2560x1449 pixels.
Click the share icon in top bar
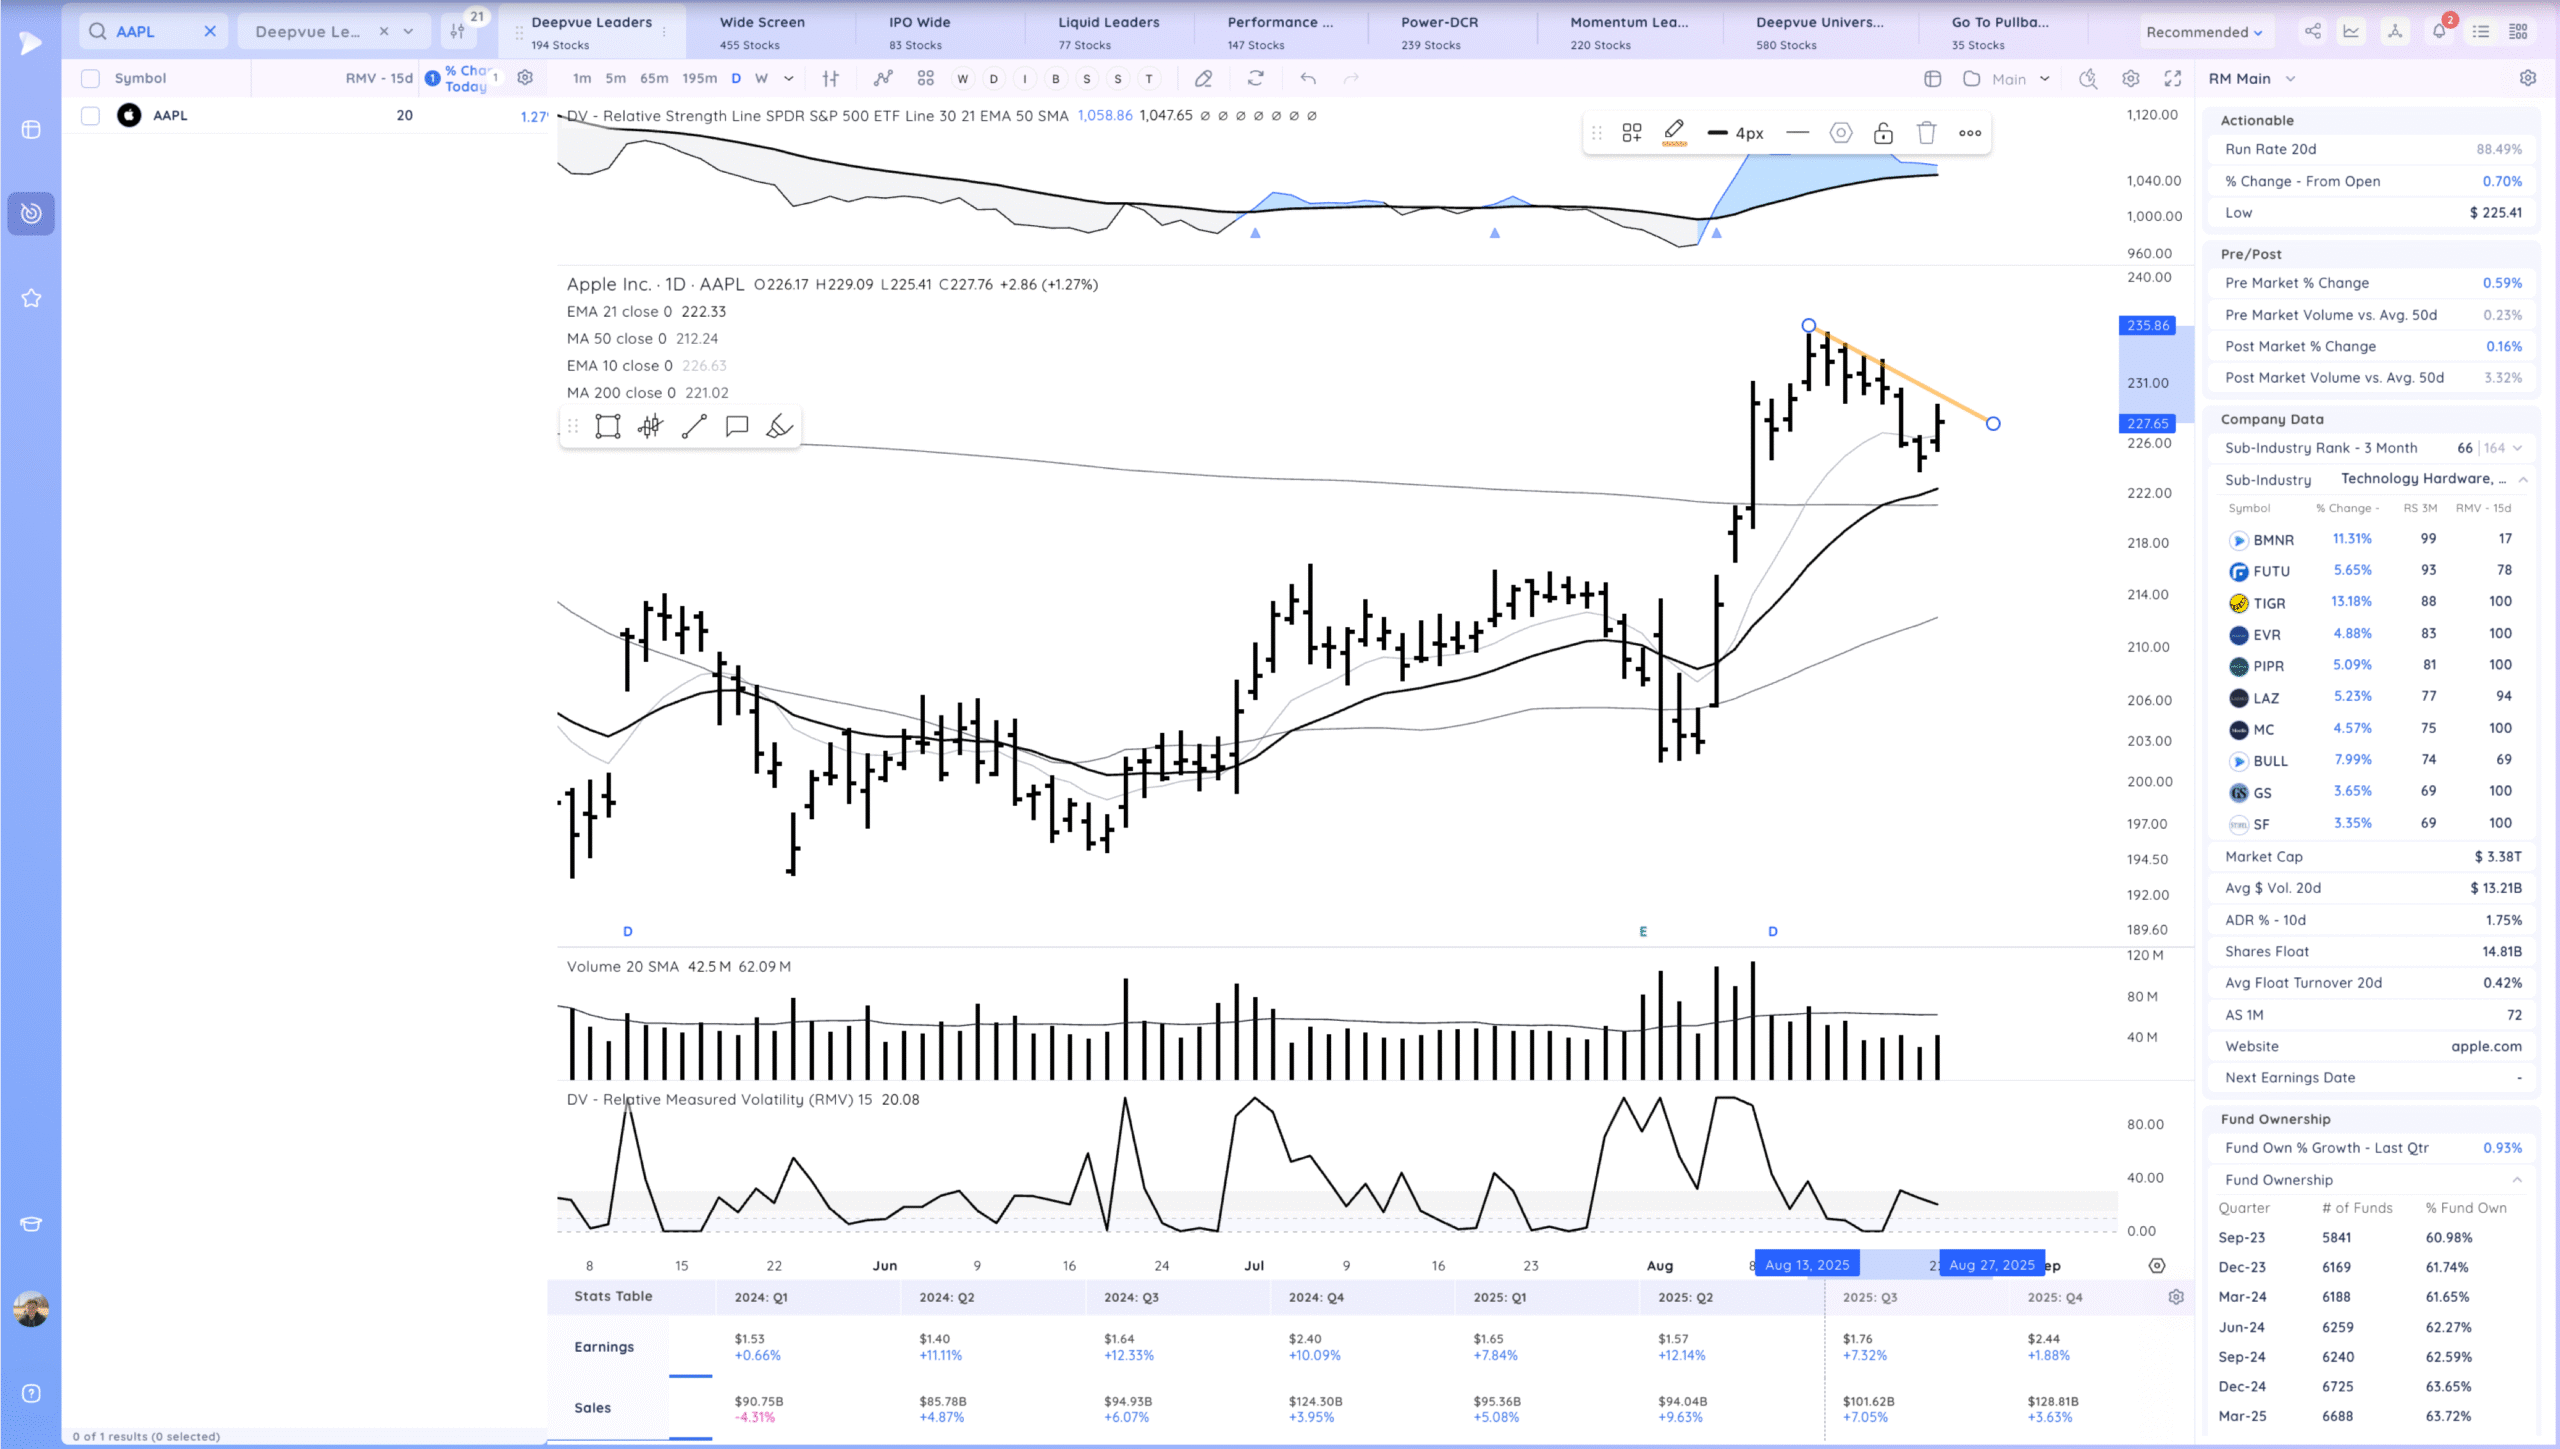point(2313,31)
